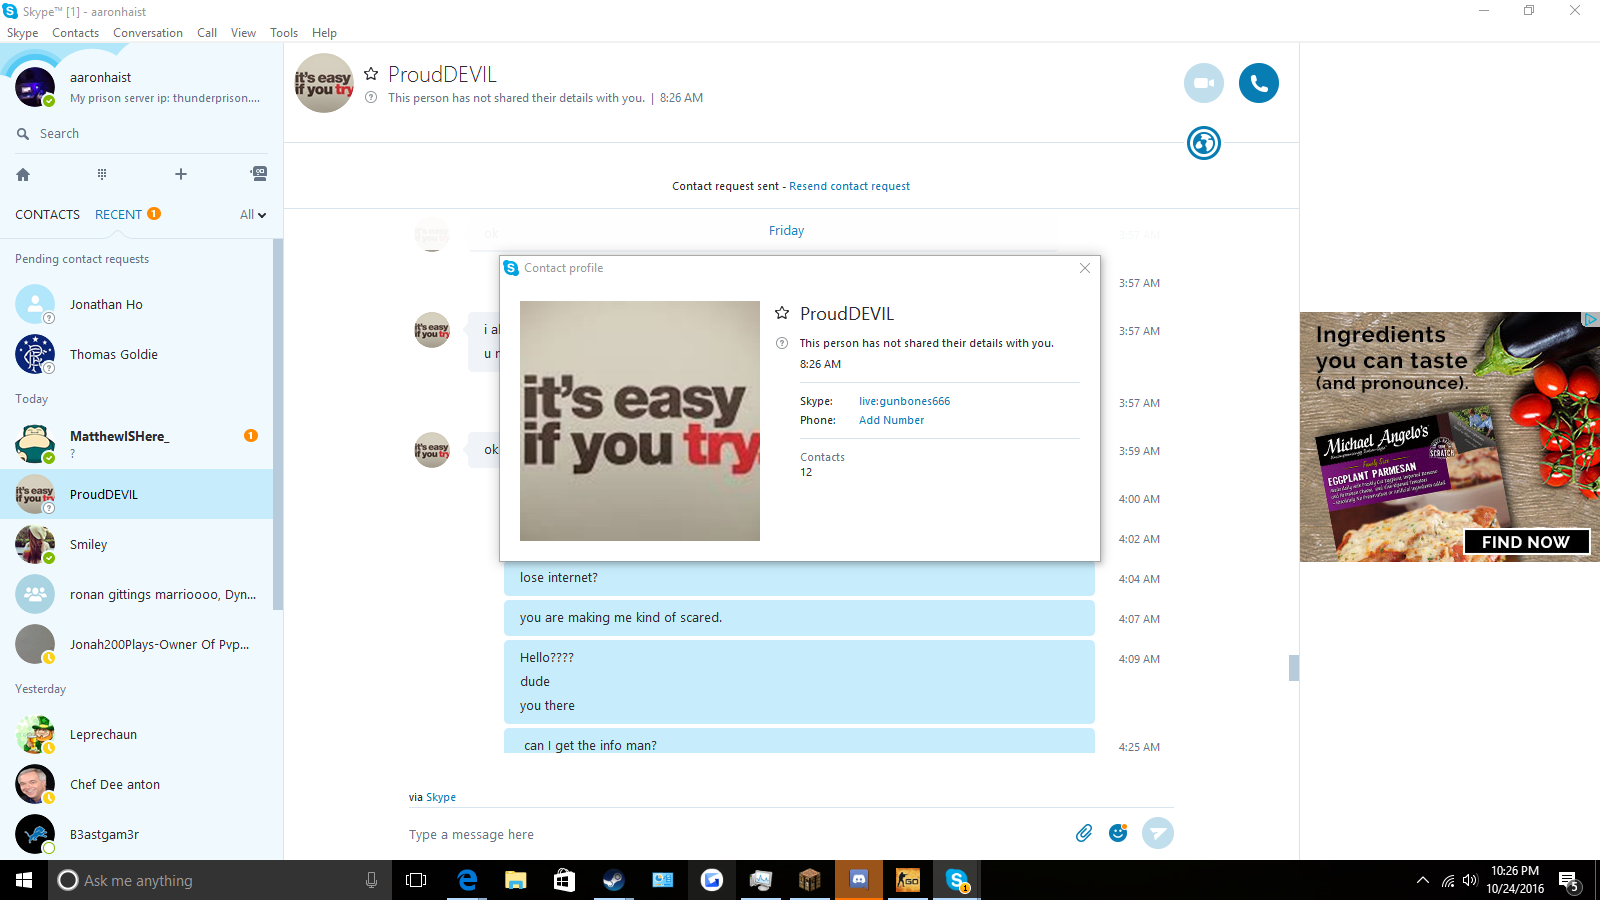Show hidden system tray icons

(1423, 881)
